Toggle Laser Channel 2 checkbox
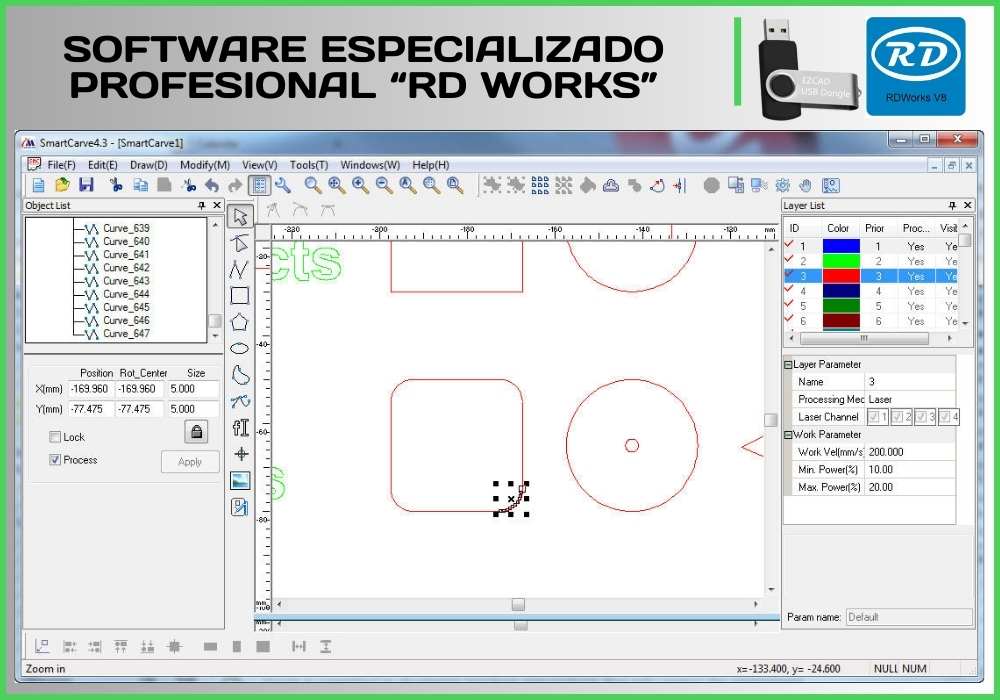This screenshot has height=700, width=1000. click(898, 417)
